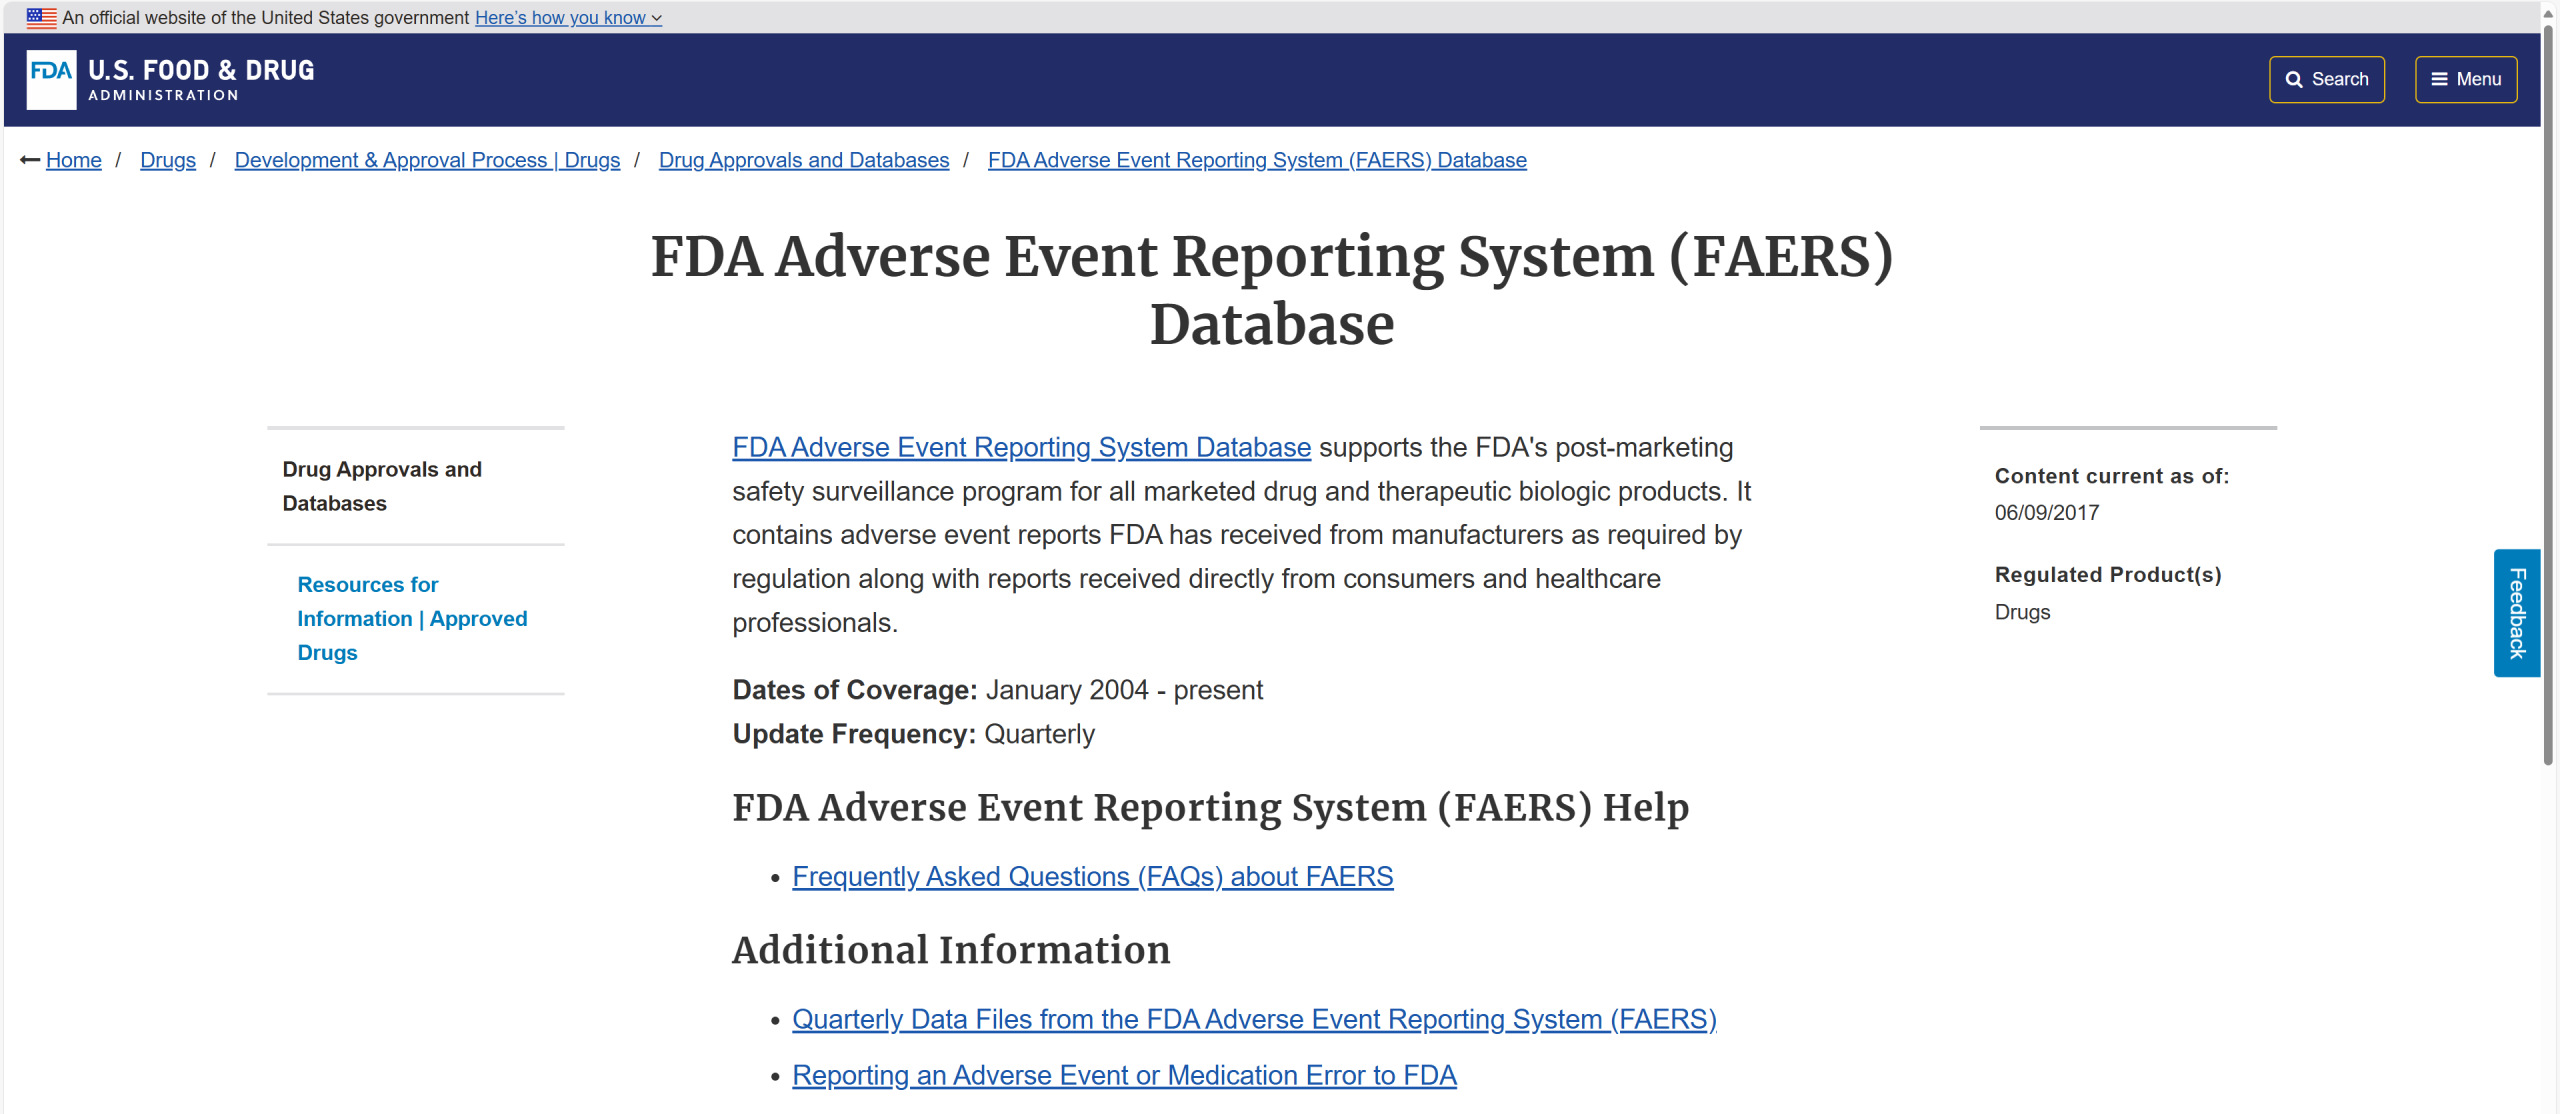The image size is (2560, 1114).
Task: Open Frequently Asked Questions about FAERS
Action: click(x=1092, y=876)
